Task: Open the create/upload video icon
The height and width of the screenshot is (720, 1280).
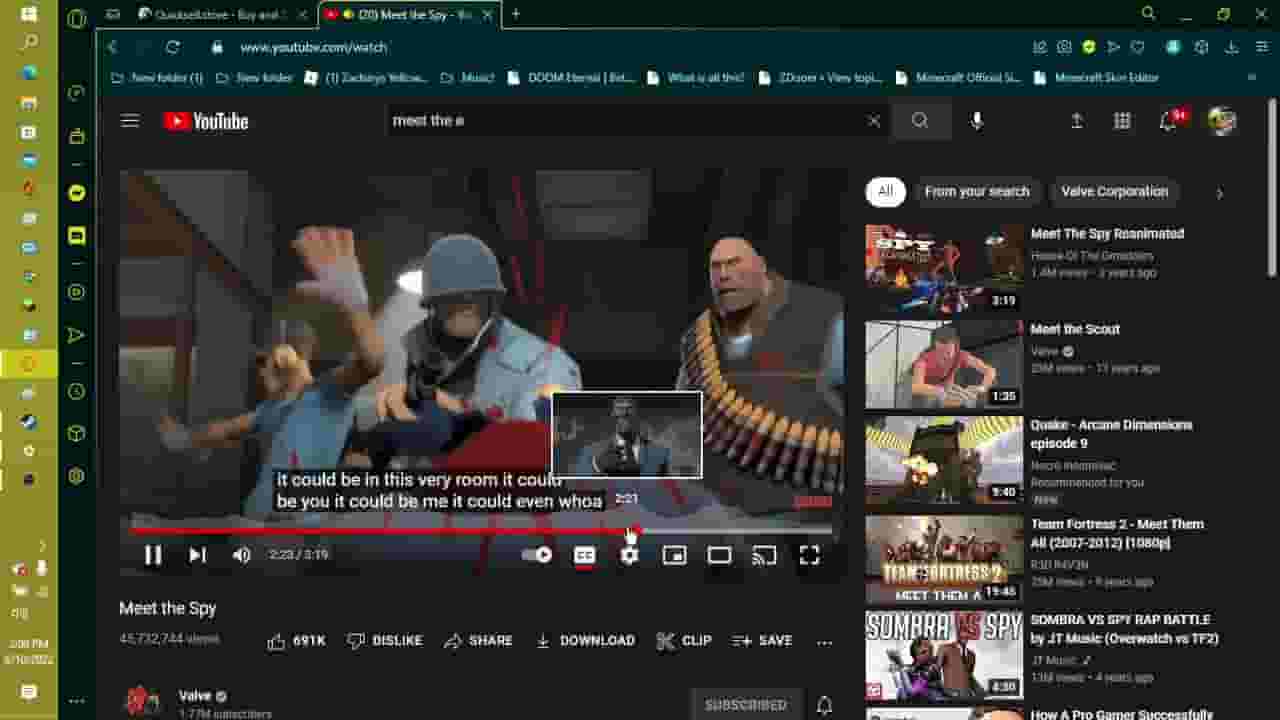Action: pos(1077,121)
